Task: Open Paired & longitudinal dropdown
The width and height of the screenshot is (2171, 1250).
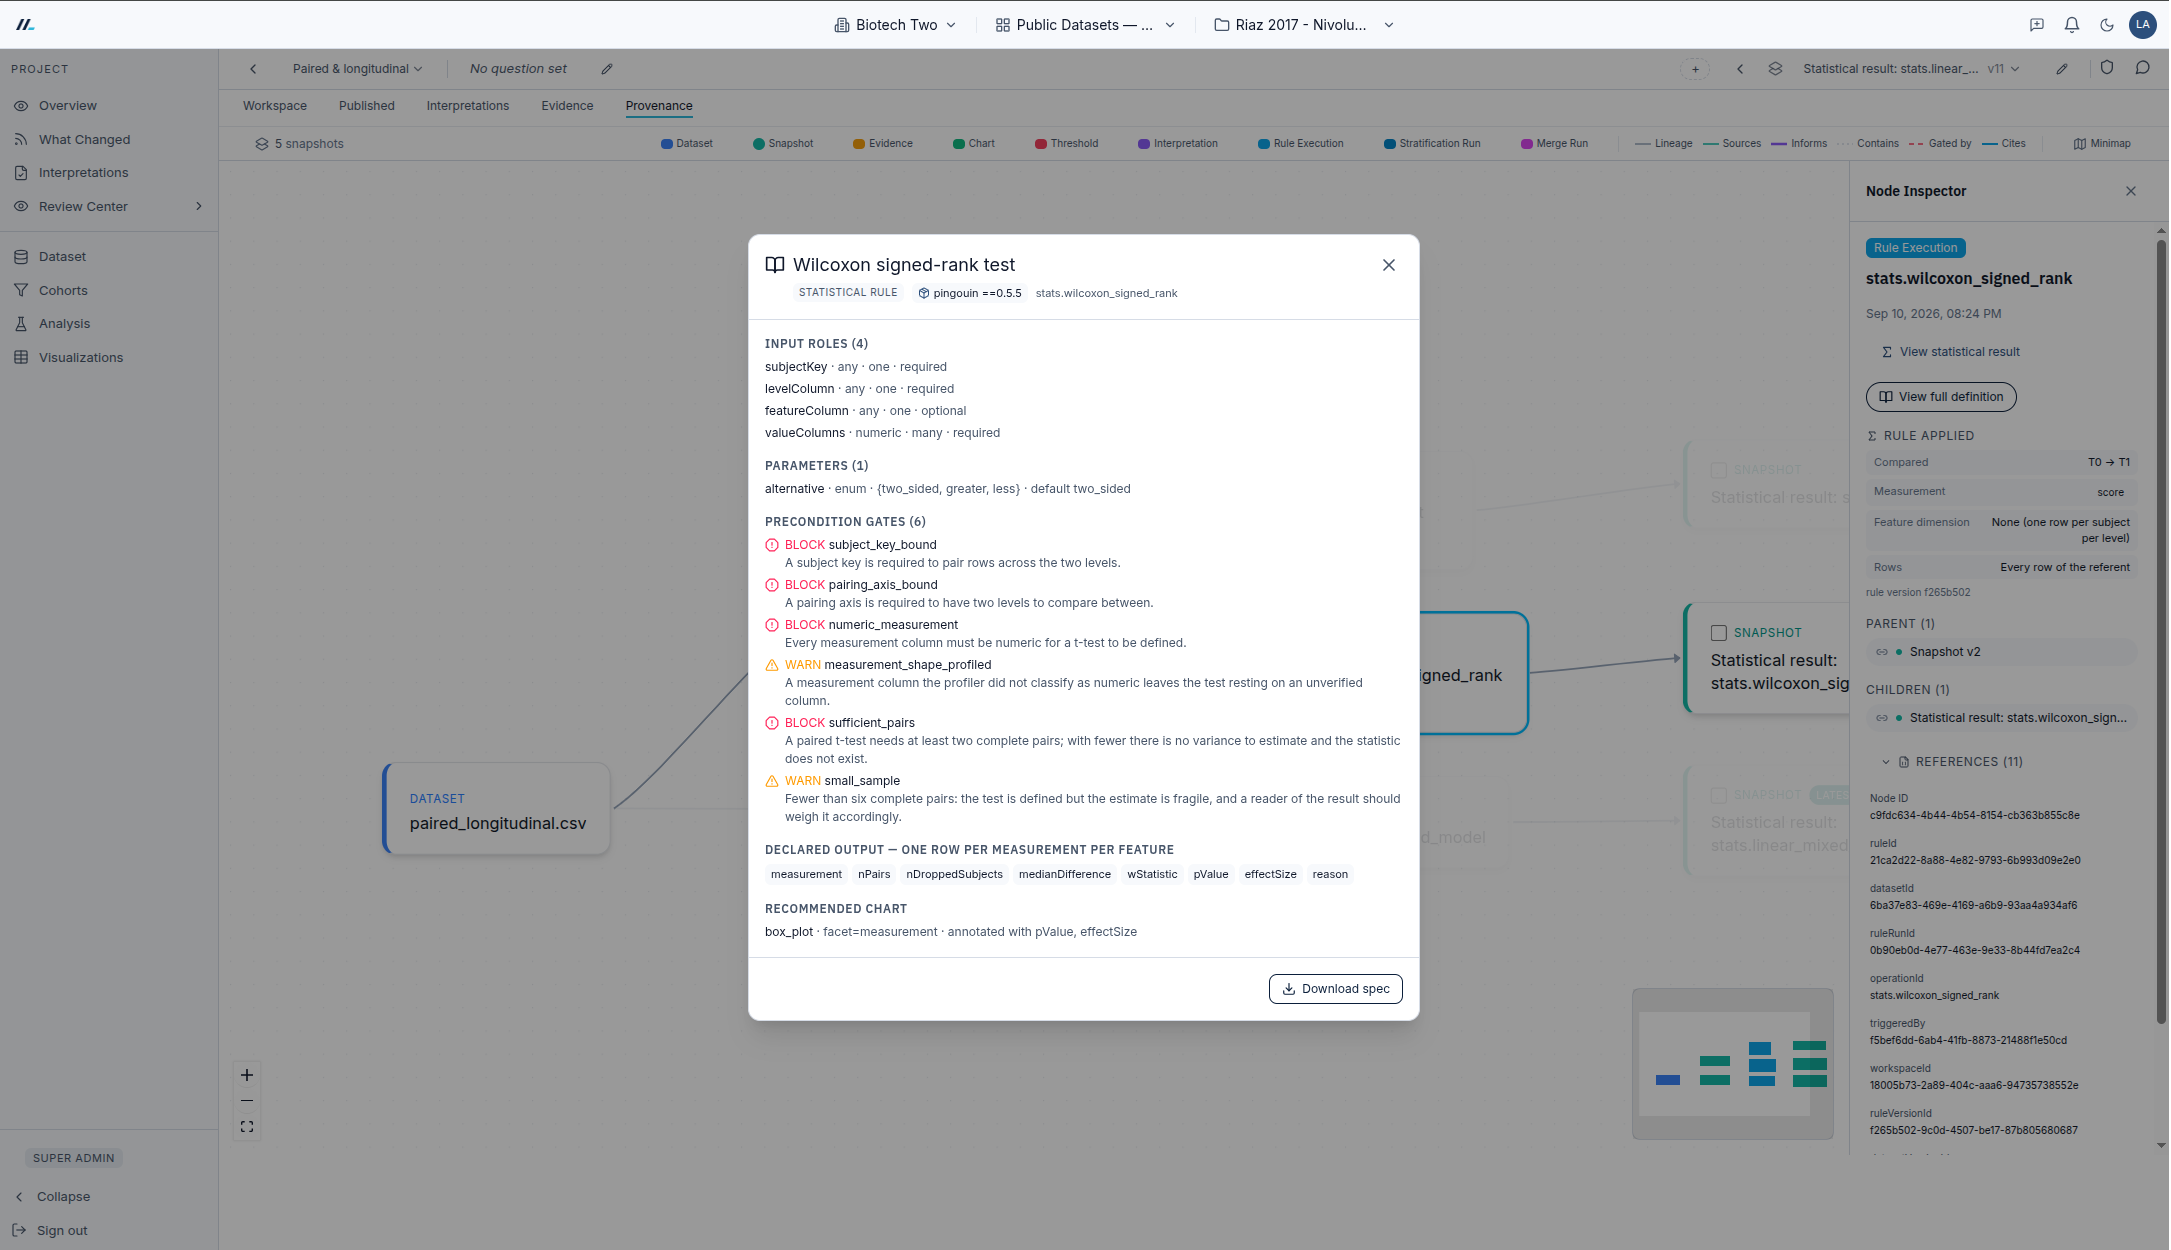Action: click(357, 69)
